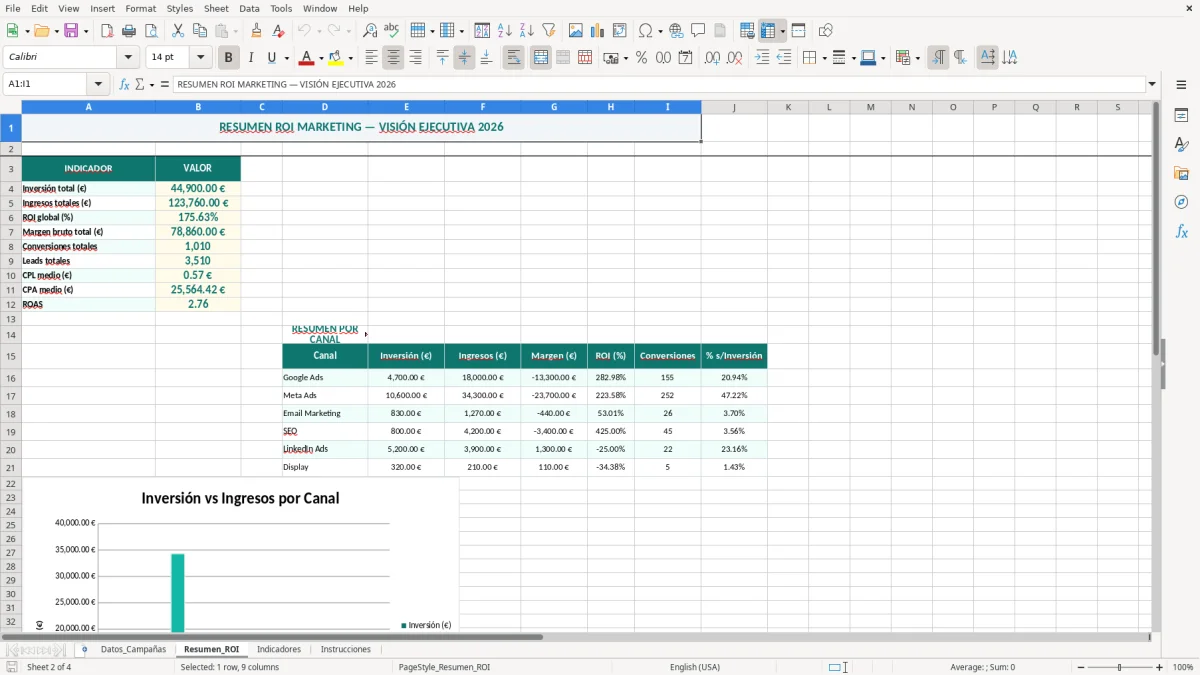The height and width of the screenshot is (675, 1200).
Task: Click the zoom slider in status bar
Action: 1119,667
